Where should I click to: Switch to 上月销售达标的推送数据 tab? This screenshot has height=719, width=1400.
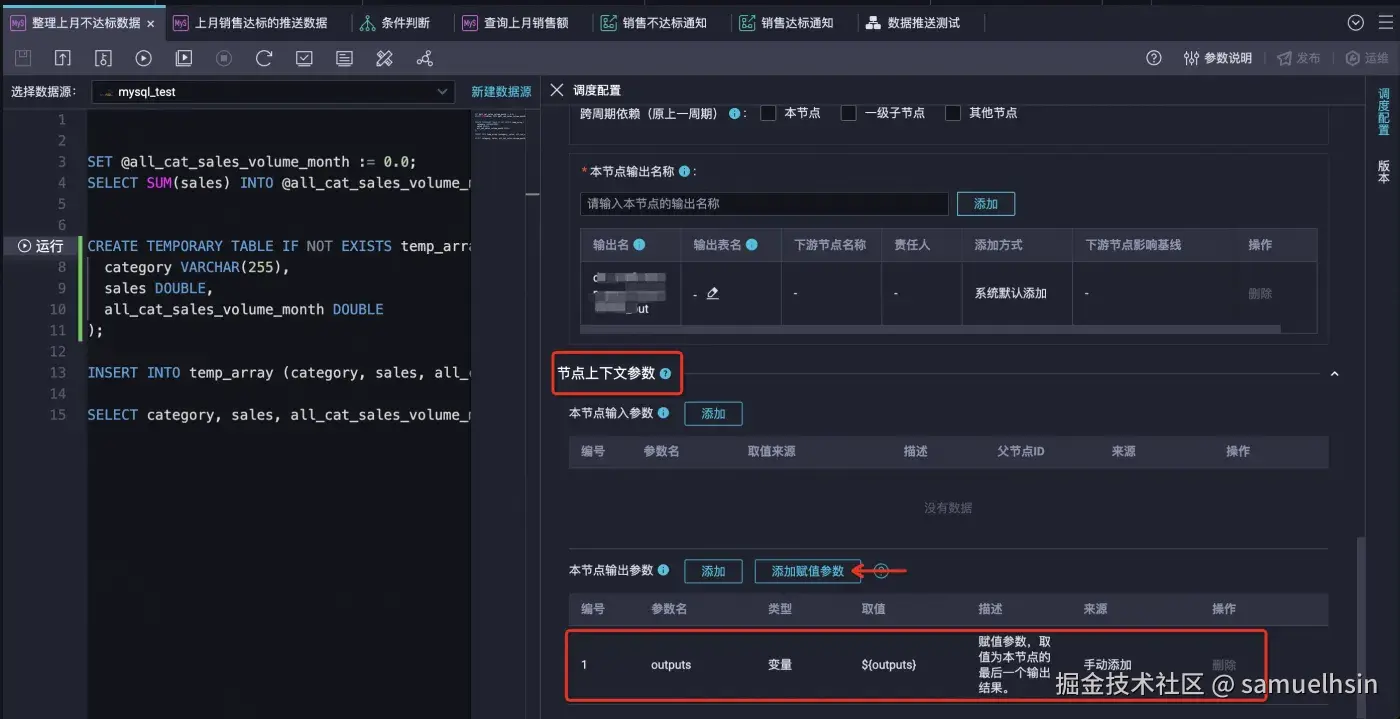[x=250, y=22]
